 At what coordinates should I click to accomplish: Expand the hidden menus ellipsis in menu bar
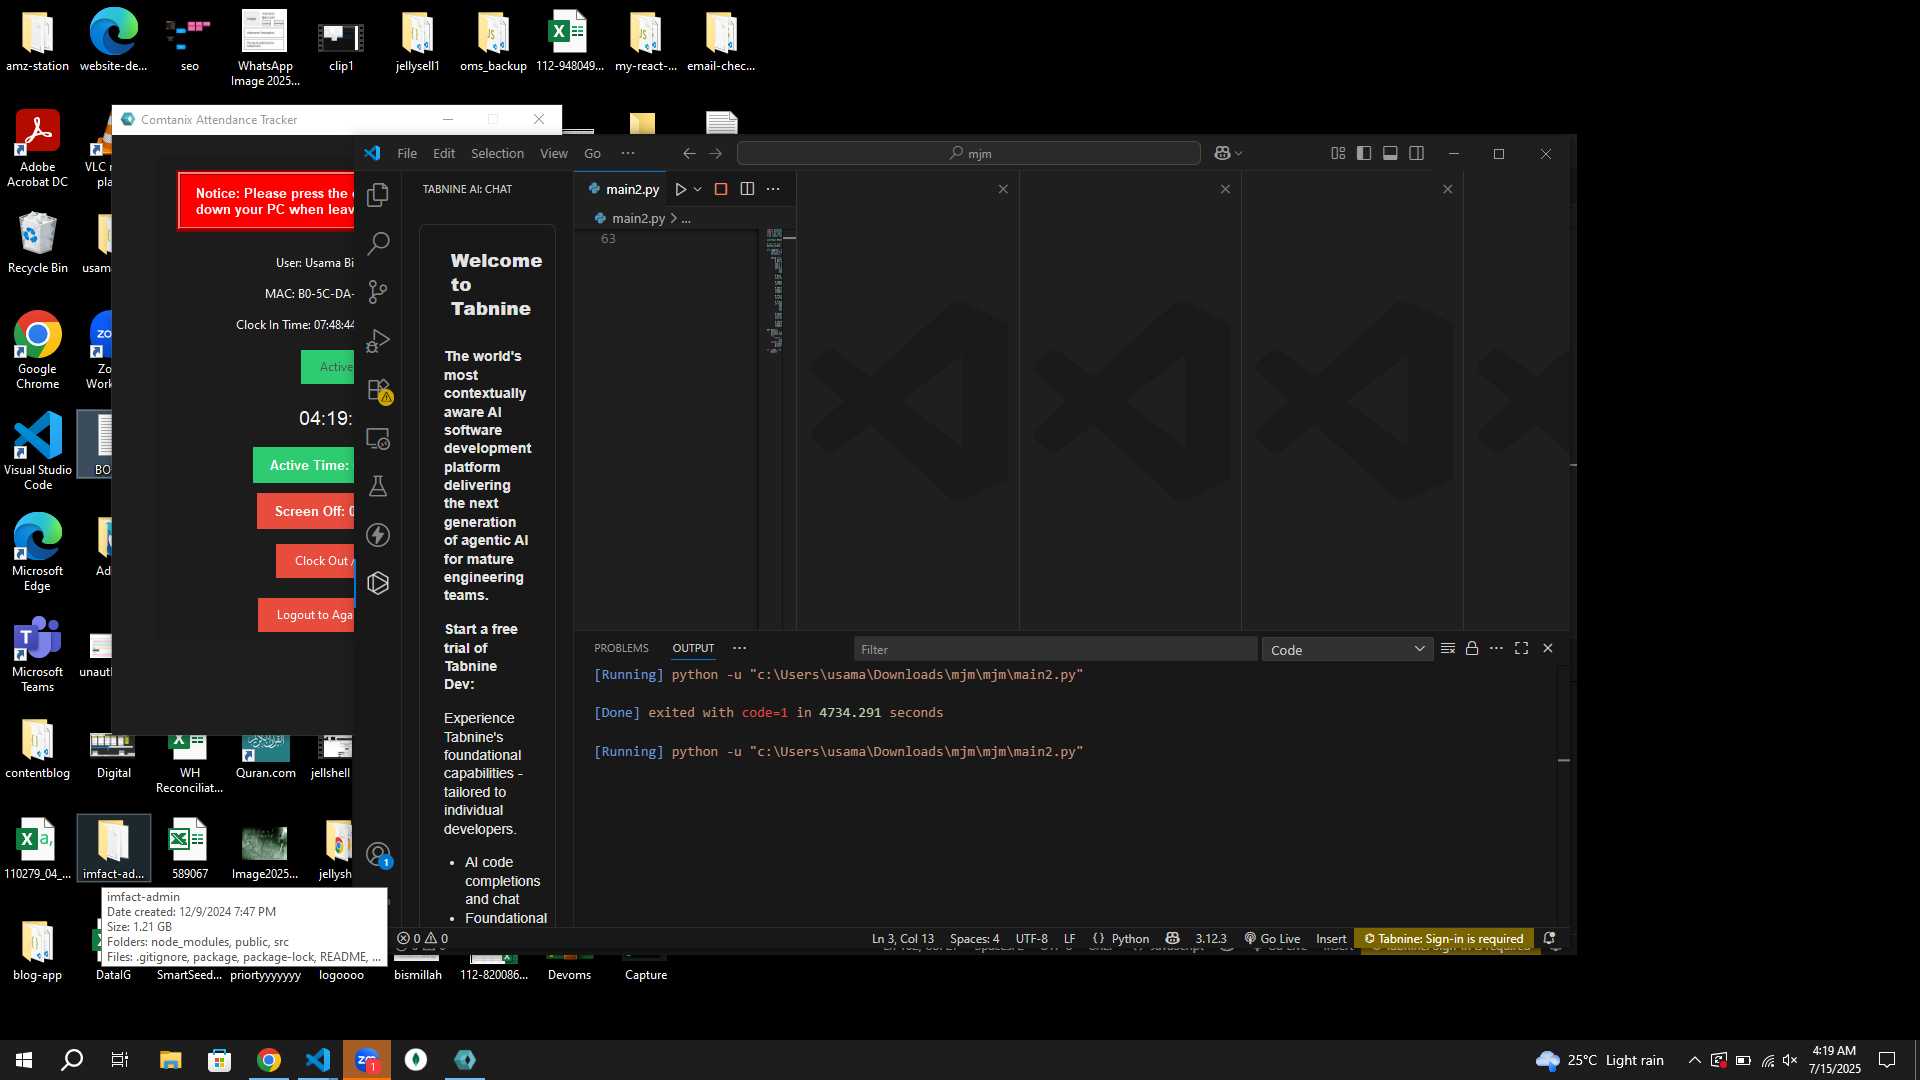[x=627, y=153]
